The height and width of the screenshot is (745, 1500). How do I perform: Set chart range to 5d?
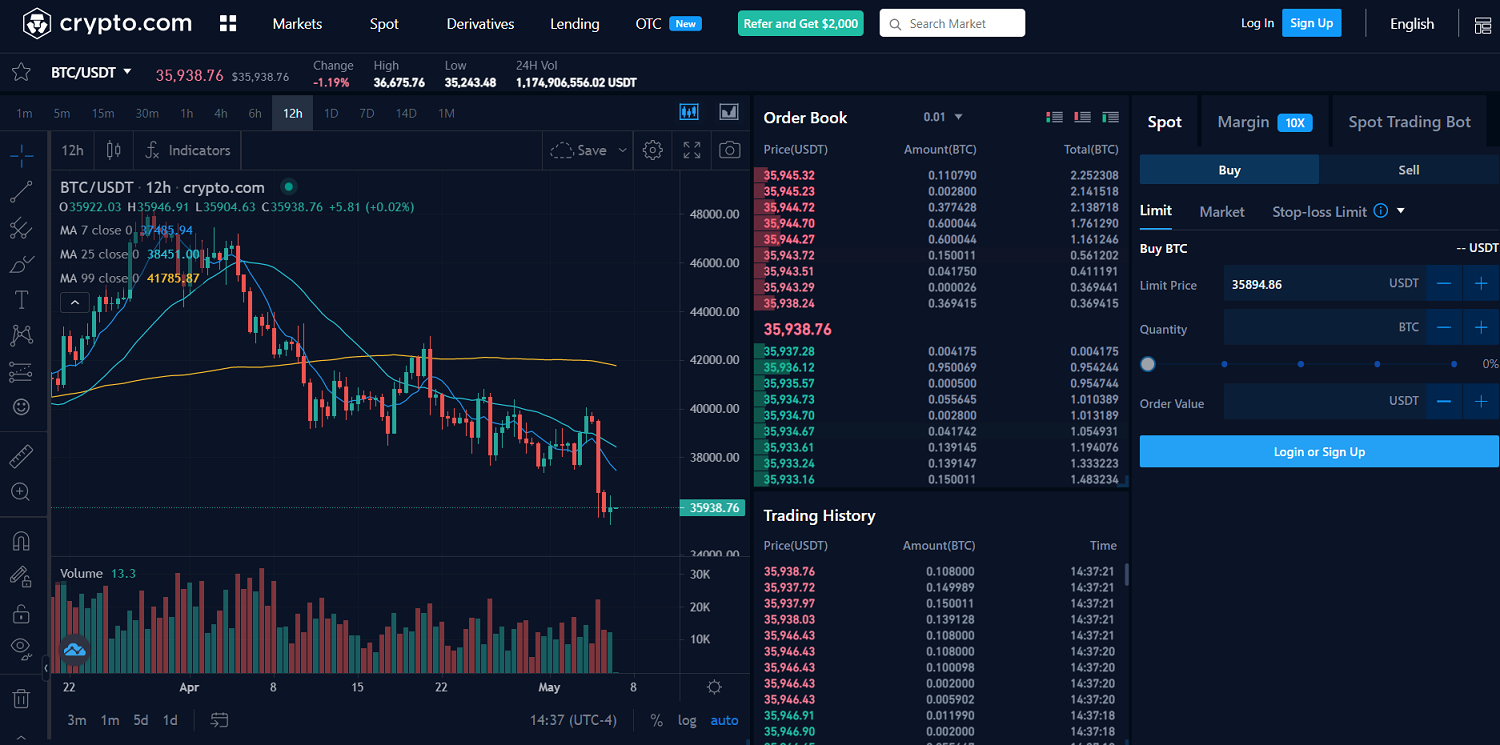click(x=141, y=720)
